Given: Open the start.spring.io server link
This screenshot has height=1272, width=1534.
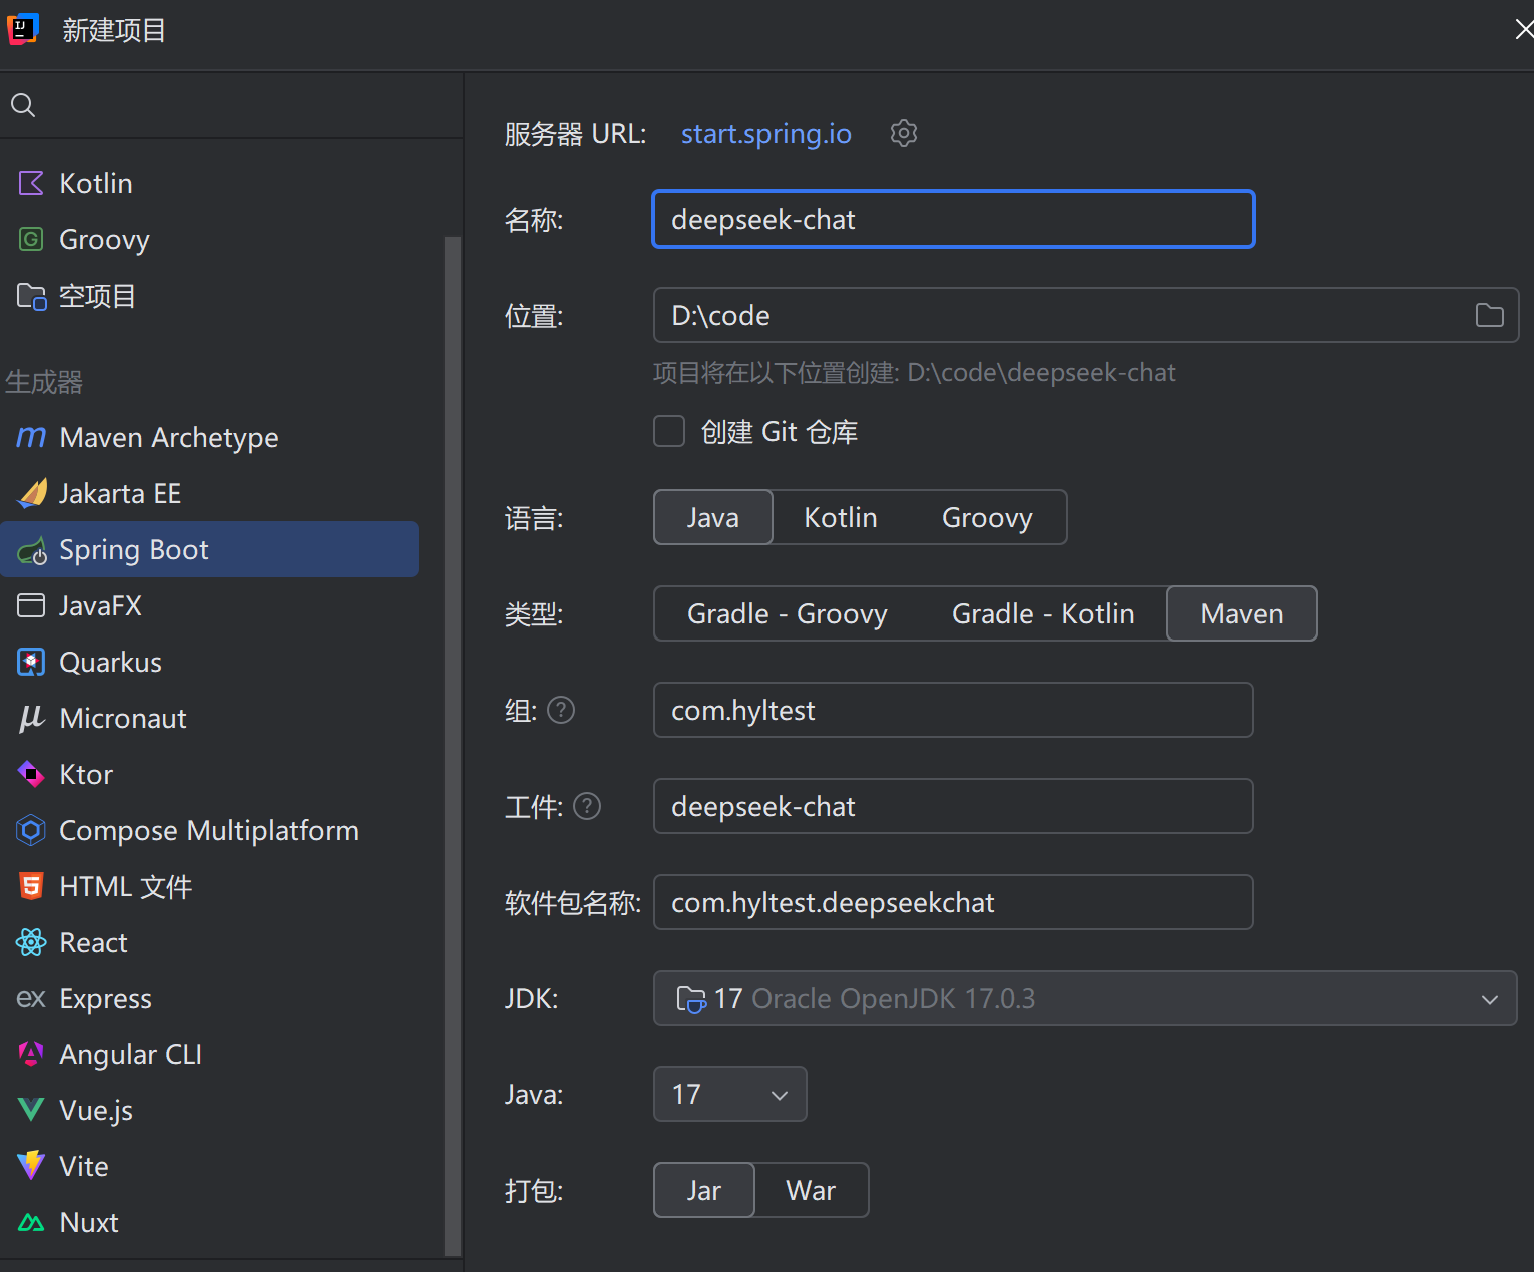Looking at the screenshot, I should tap(766, 133).
